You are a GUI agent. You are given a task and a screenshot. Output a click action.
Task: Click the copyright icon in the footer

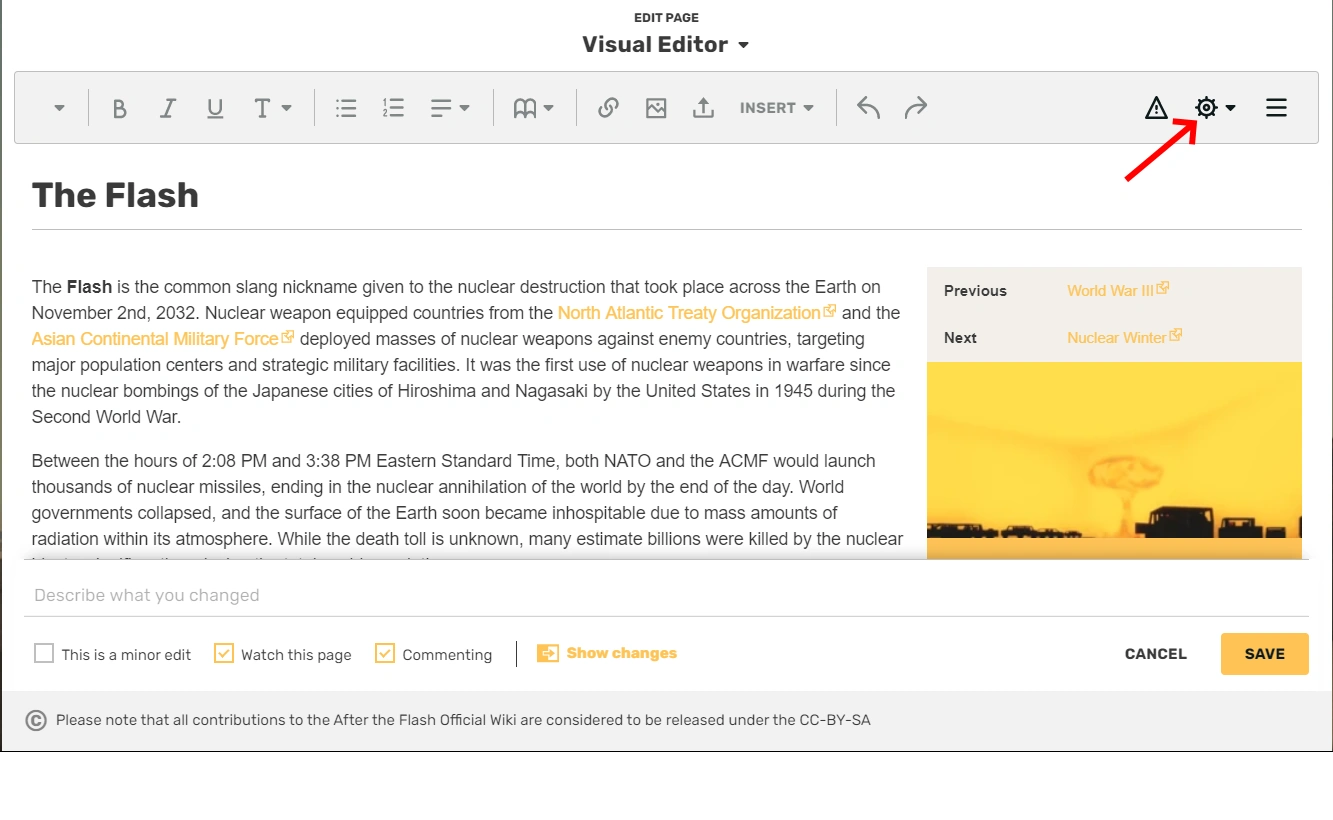[36, 720]
